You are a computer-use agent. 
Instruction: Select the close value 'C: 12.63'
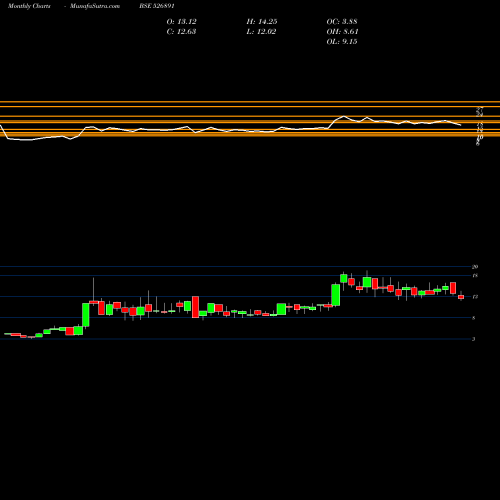(181, 32)
